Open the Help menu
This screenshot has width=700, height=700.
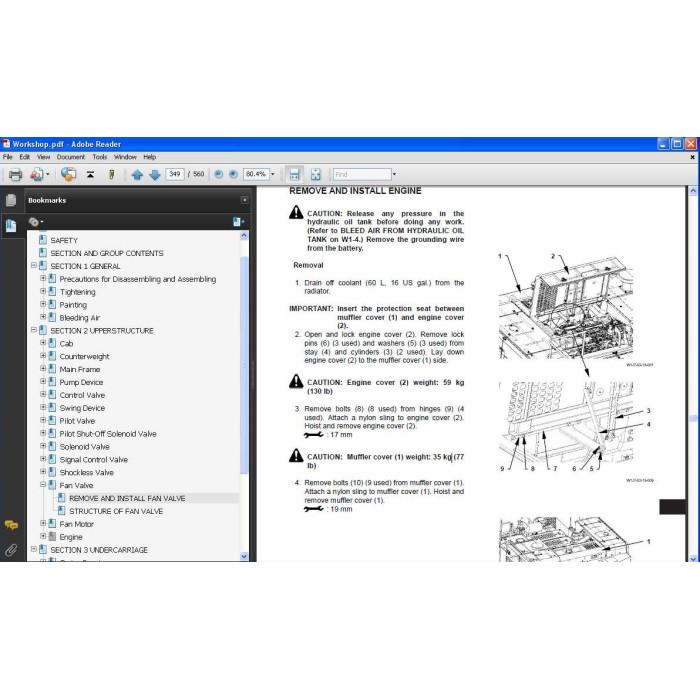[x=150, y=157]
